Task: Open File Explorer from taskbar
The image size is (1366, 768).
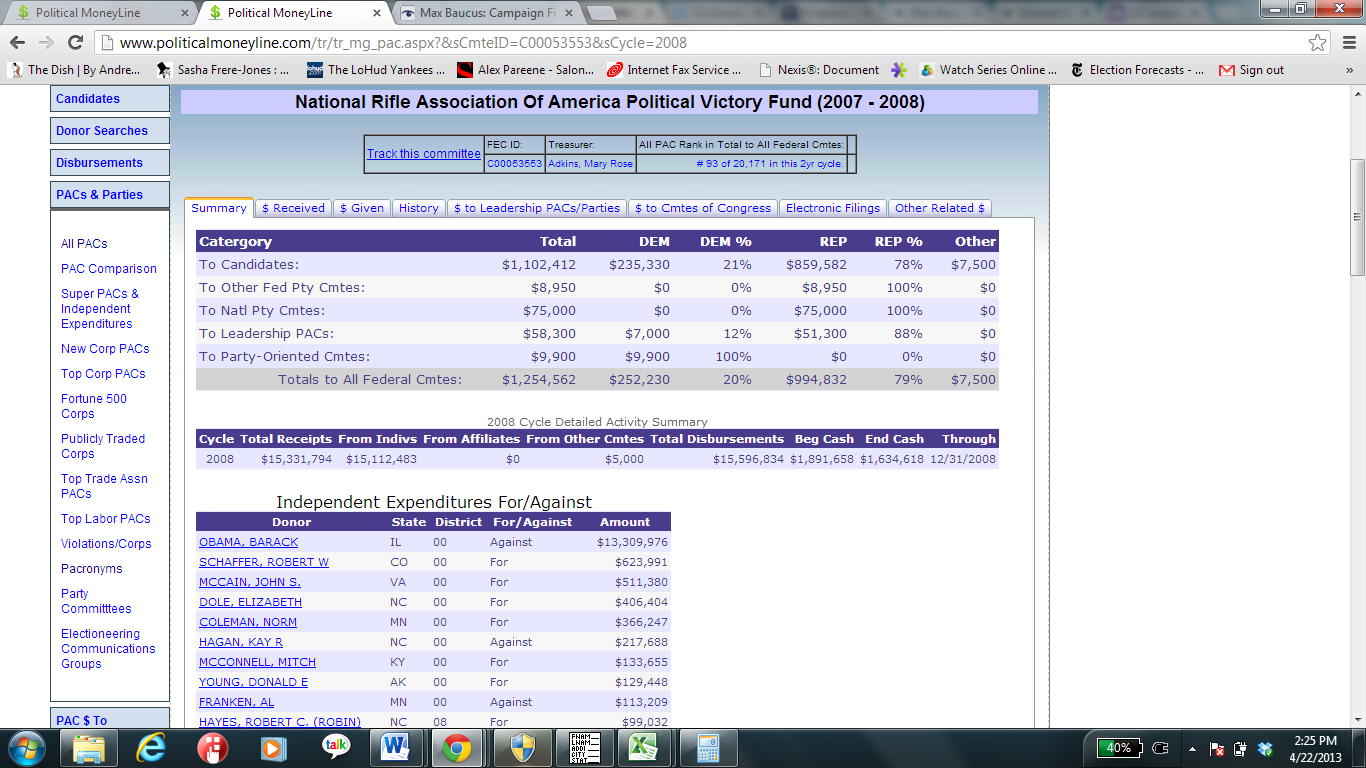Action: point(89,747)
